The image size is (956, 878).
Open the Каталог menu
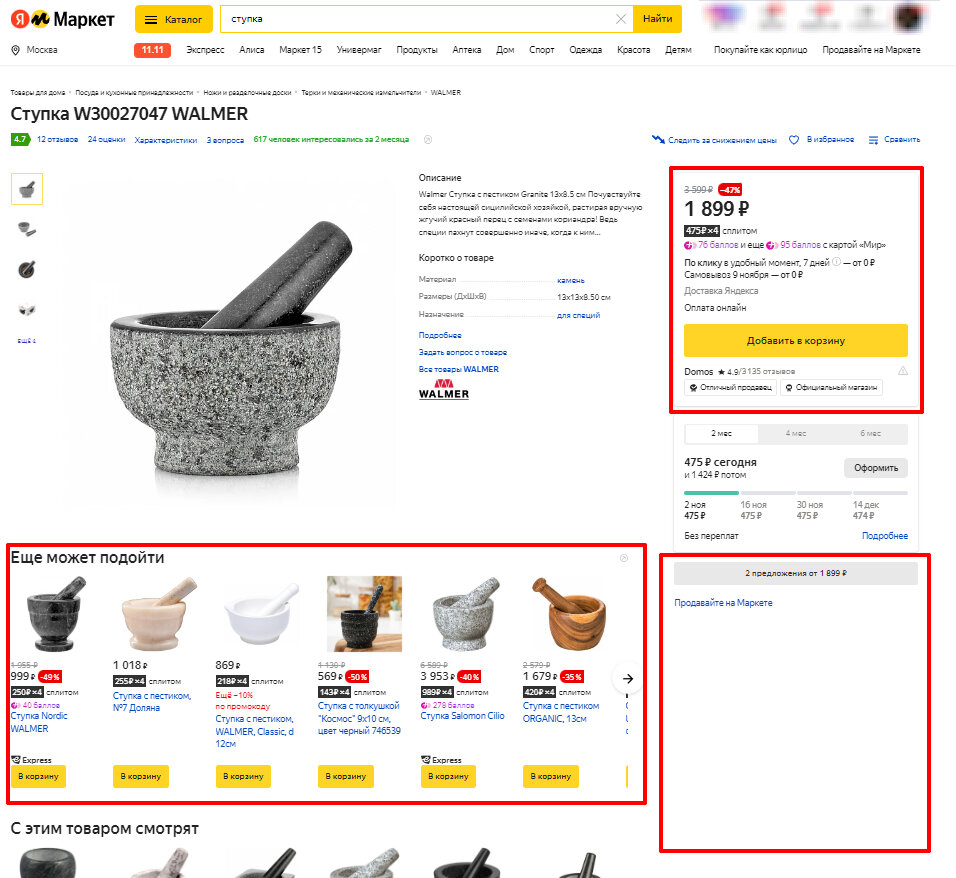[174, 19]
